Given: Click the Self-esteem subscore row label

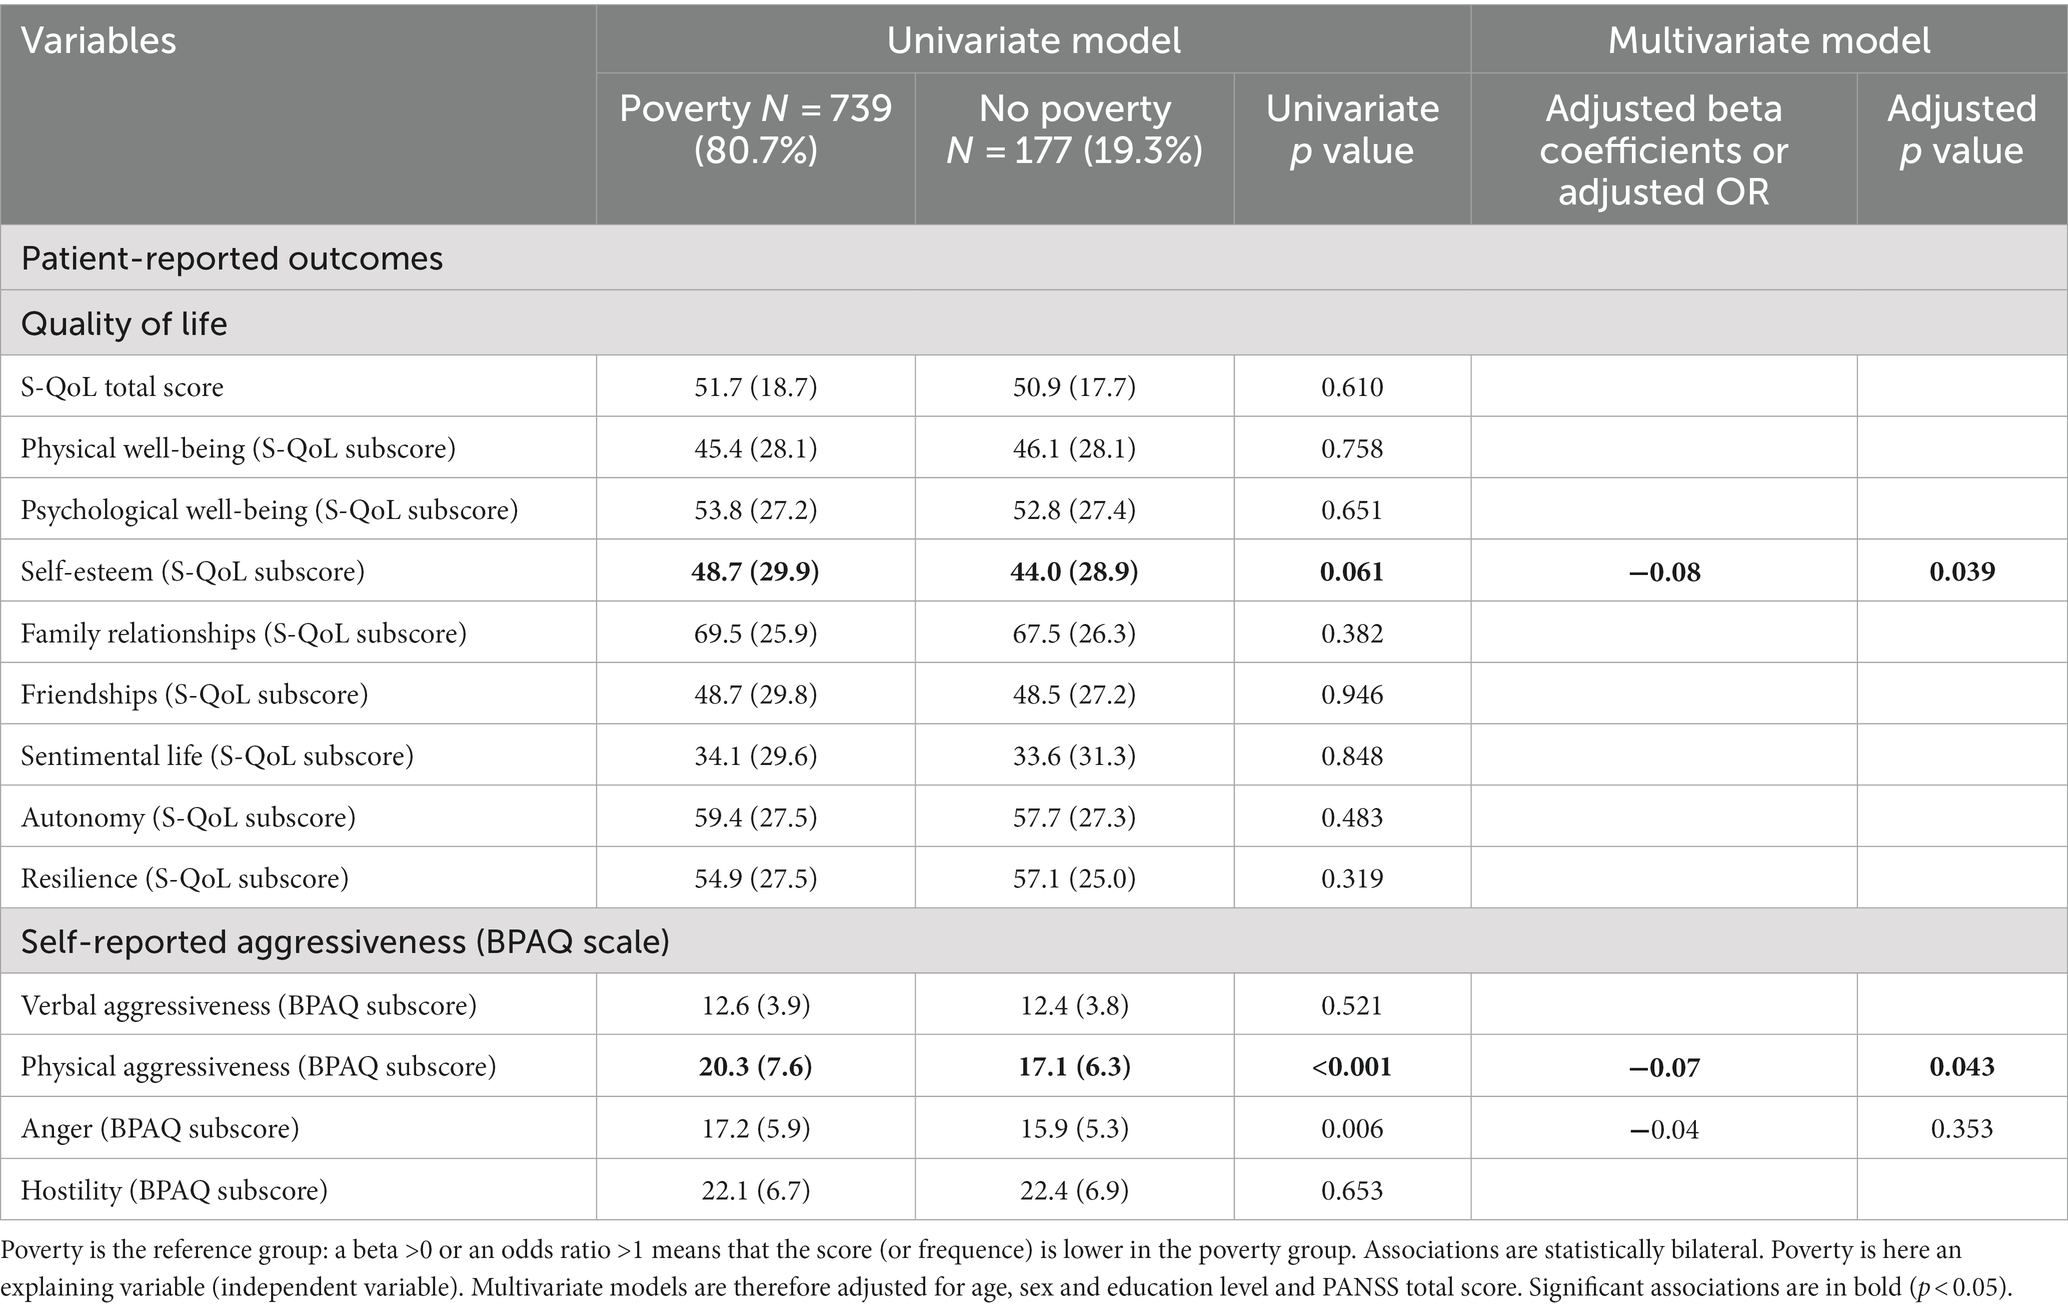Looking at the screenshot, I should (193, 571).
